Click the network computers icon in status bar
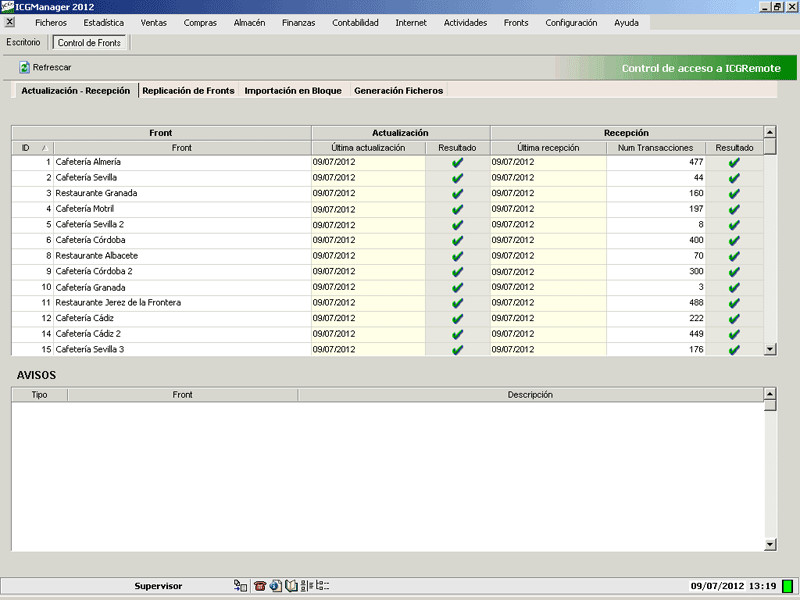The image size is (800, 600). click(240, 586)
